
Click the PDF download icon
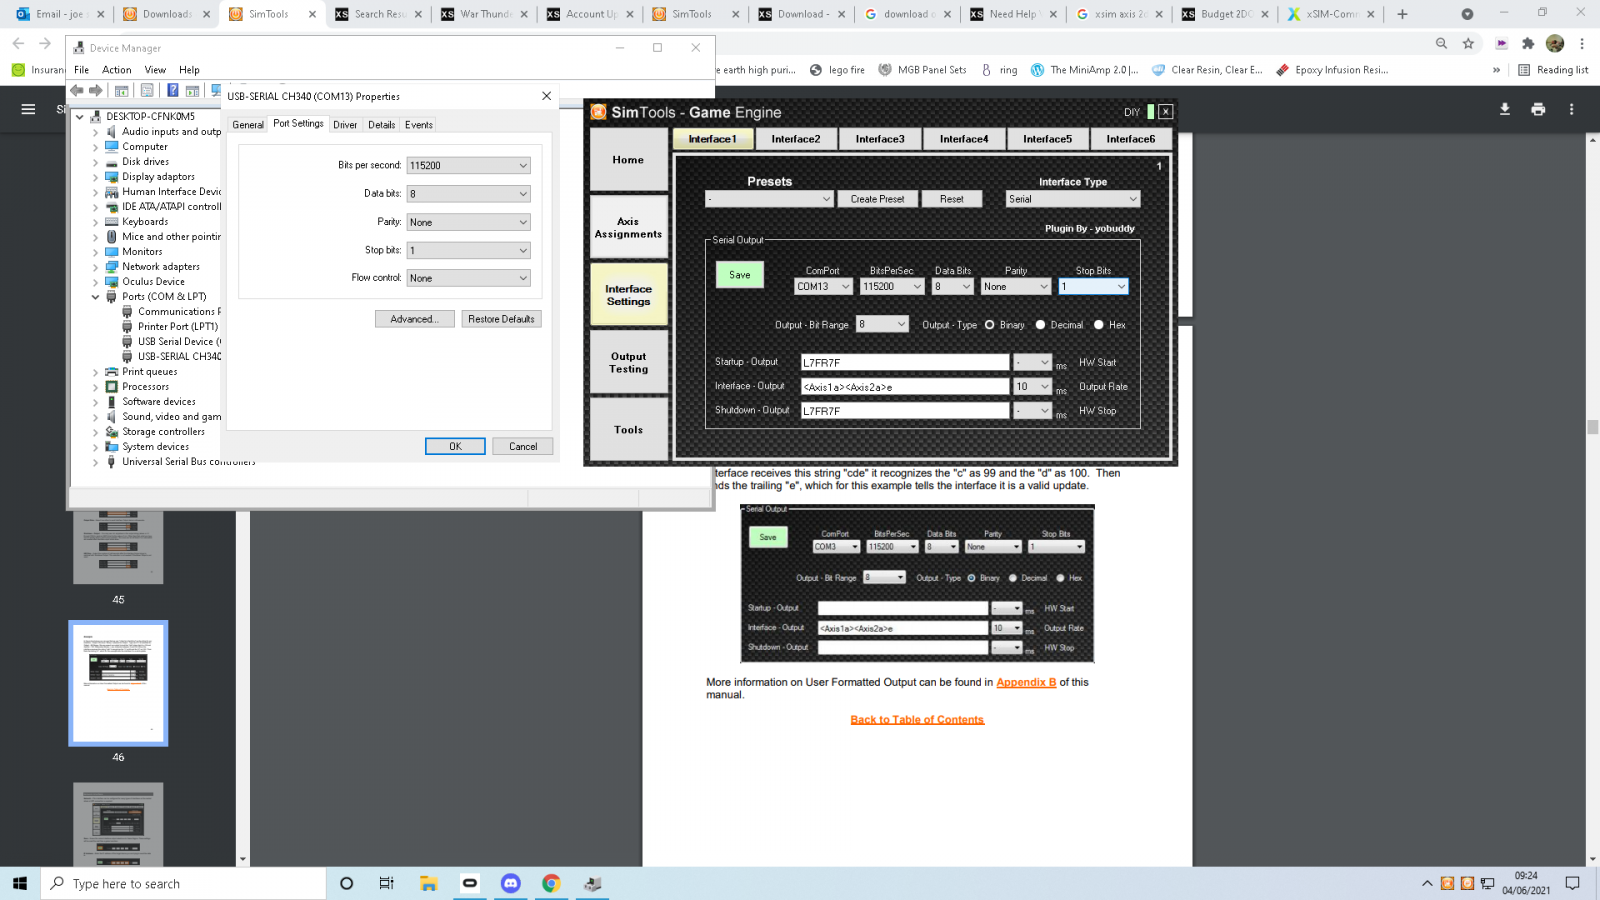1505,109
